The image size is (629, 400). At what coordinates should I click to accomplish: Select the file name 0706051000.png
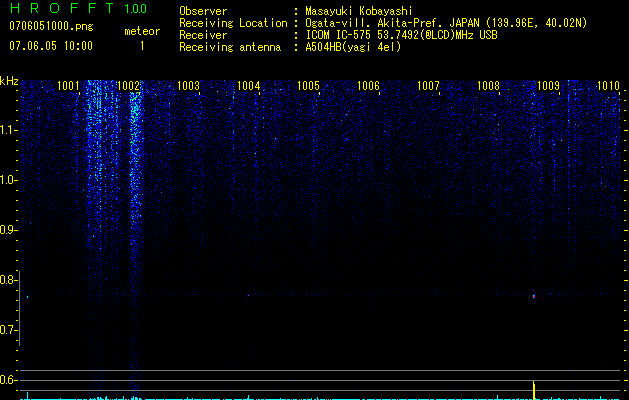(51, 27)
